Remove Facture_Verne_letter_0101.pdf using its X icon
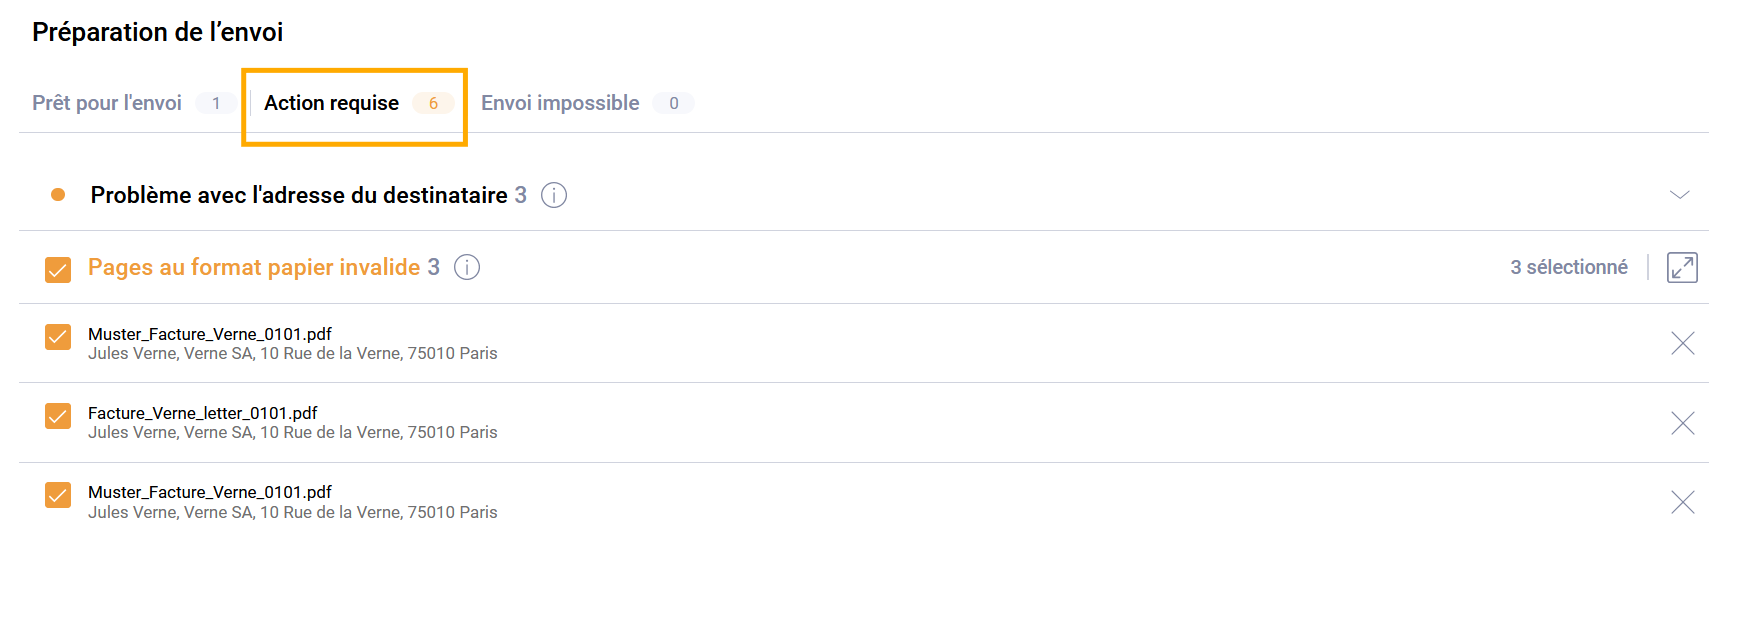The image size is (1763, 632). pyautogui.click(x=1682, y=423)
